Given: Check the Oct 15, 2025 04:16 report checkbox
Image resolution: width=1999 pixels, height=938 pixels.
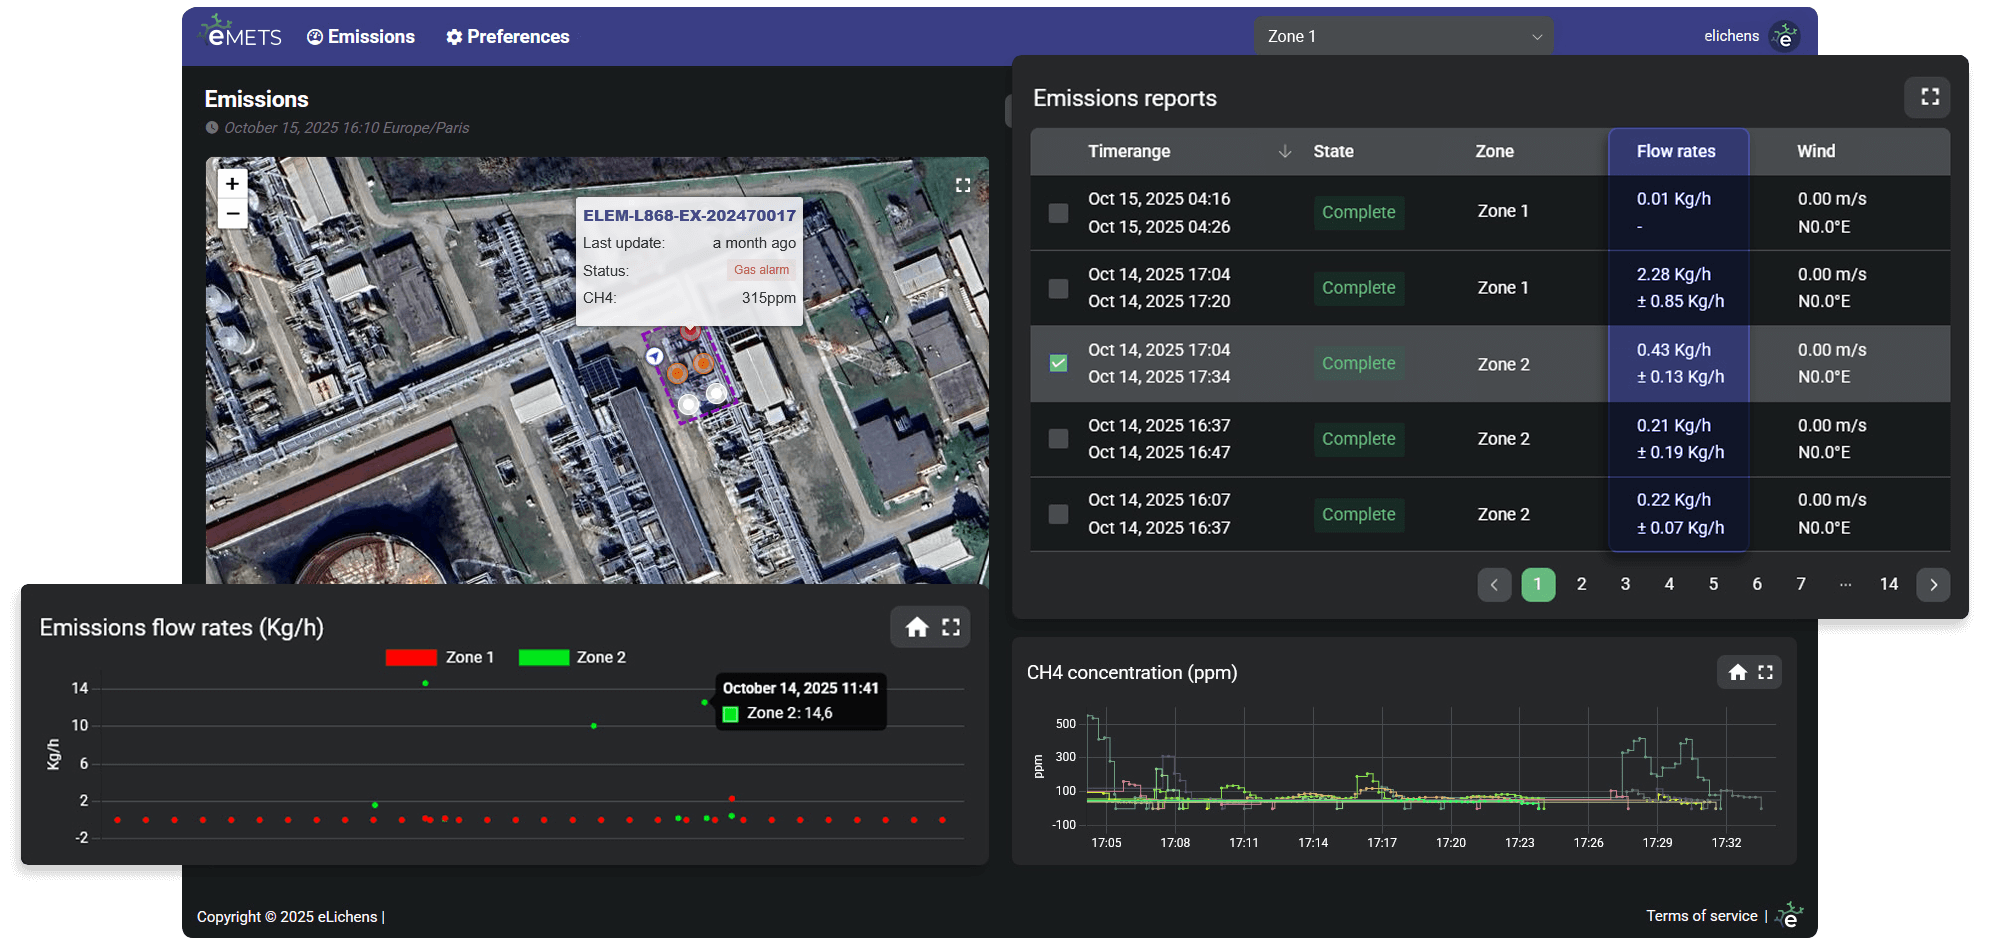Looking at the screenshot, I should [1057, 213].
